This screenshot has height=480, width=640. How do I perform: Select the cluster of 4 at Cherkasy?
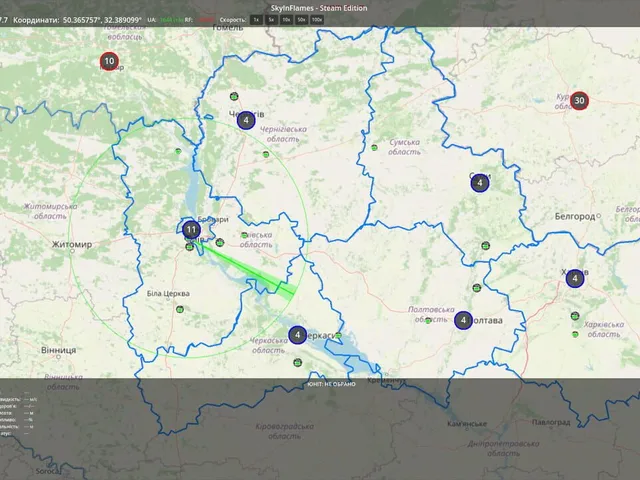tap(298, 335)
